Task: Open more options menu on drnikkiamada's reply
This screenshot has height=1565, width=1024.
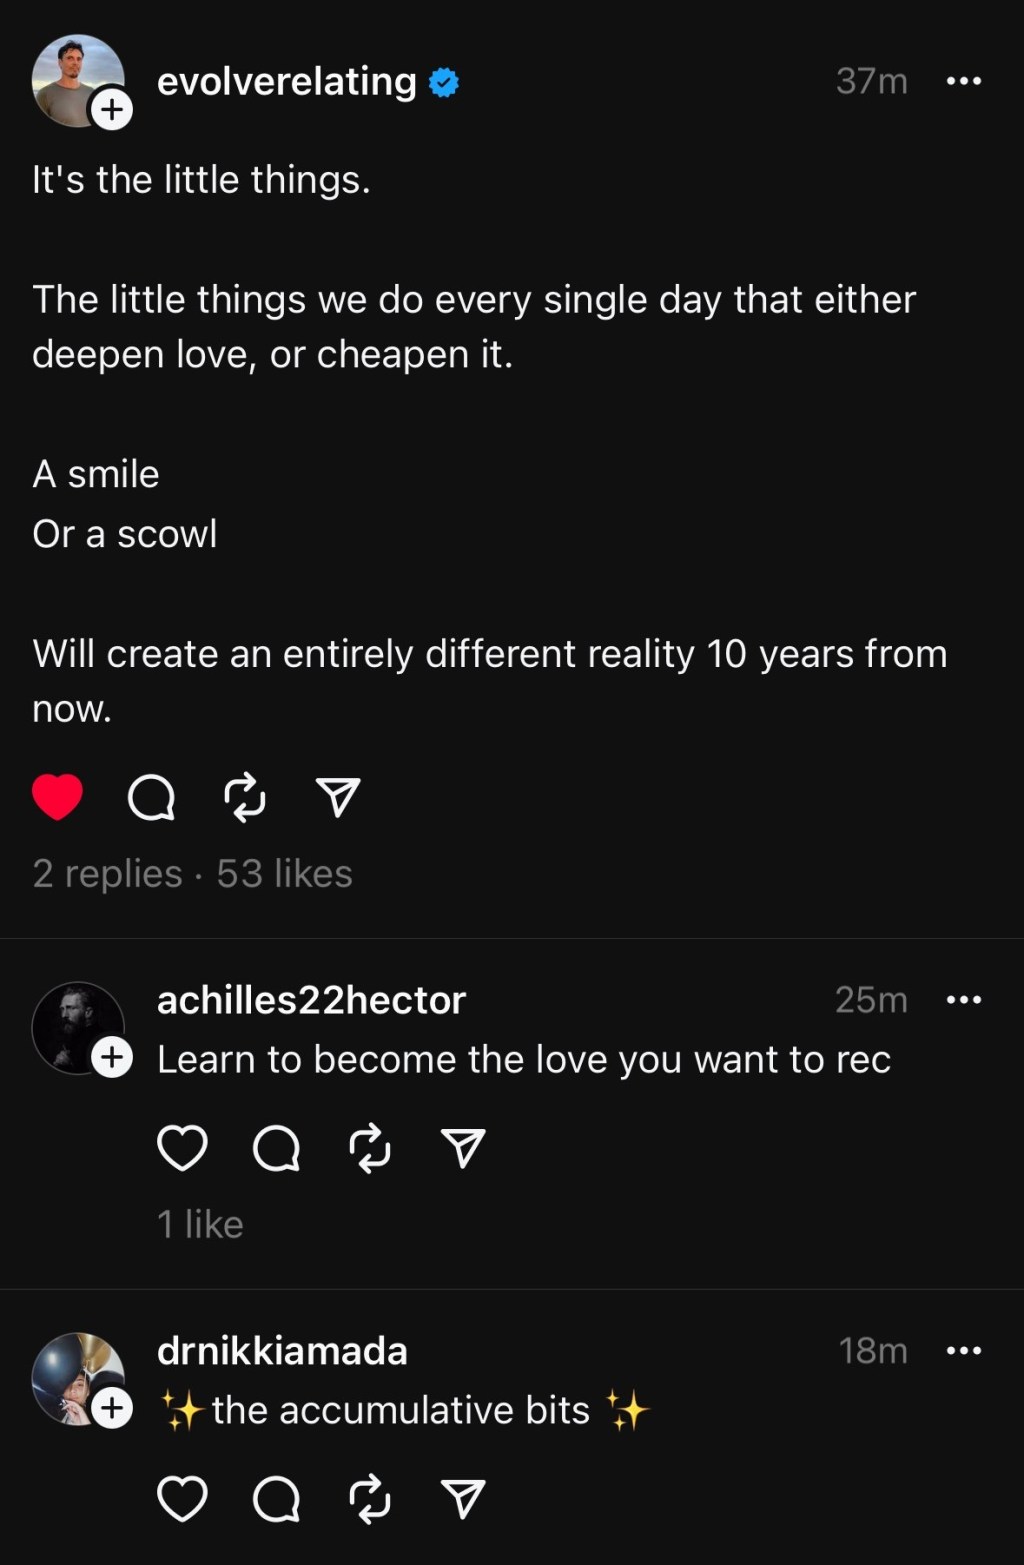Action: pos(963,1350)
